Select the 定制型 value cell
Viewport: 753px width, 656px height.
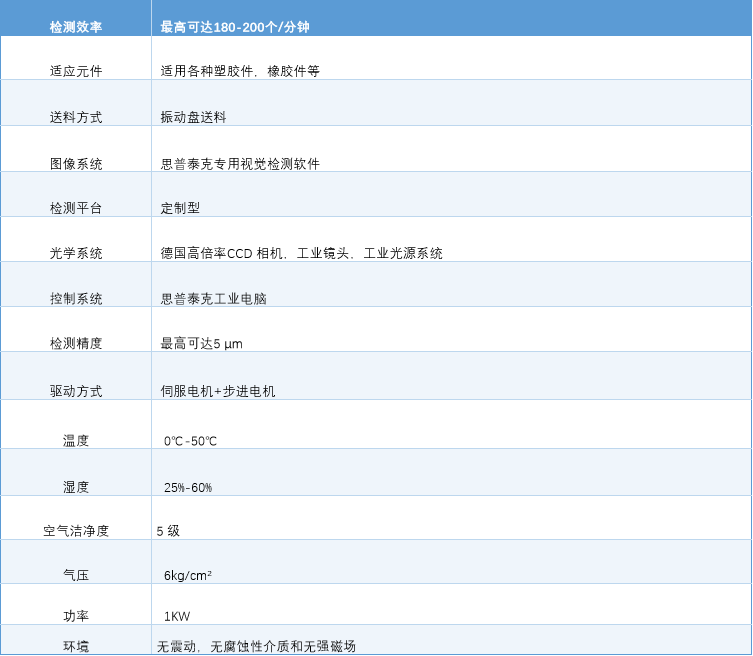pos(180,208)
